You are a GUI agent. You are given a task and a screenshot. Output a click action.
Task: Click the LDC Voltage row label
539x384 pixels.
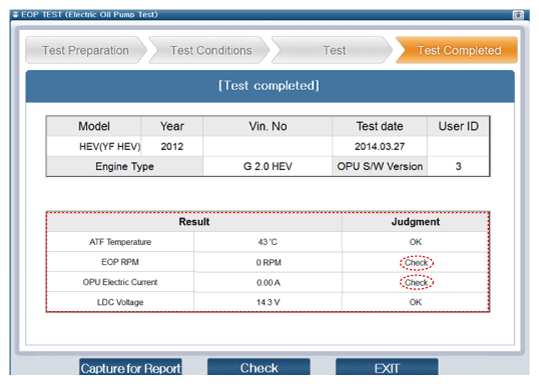click(120, 302)
